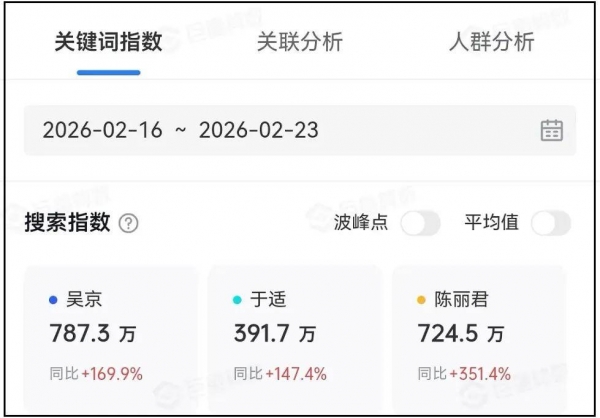Select the 陈丽君 keyword name
Screen dimensions: 600x418
(x=461, y=299)
